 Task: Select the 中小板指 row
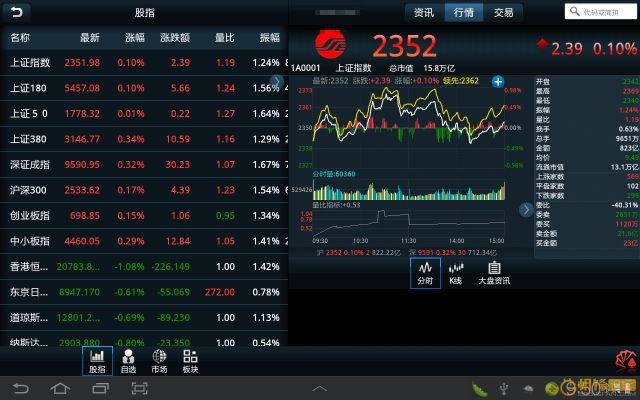144,241
